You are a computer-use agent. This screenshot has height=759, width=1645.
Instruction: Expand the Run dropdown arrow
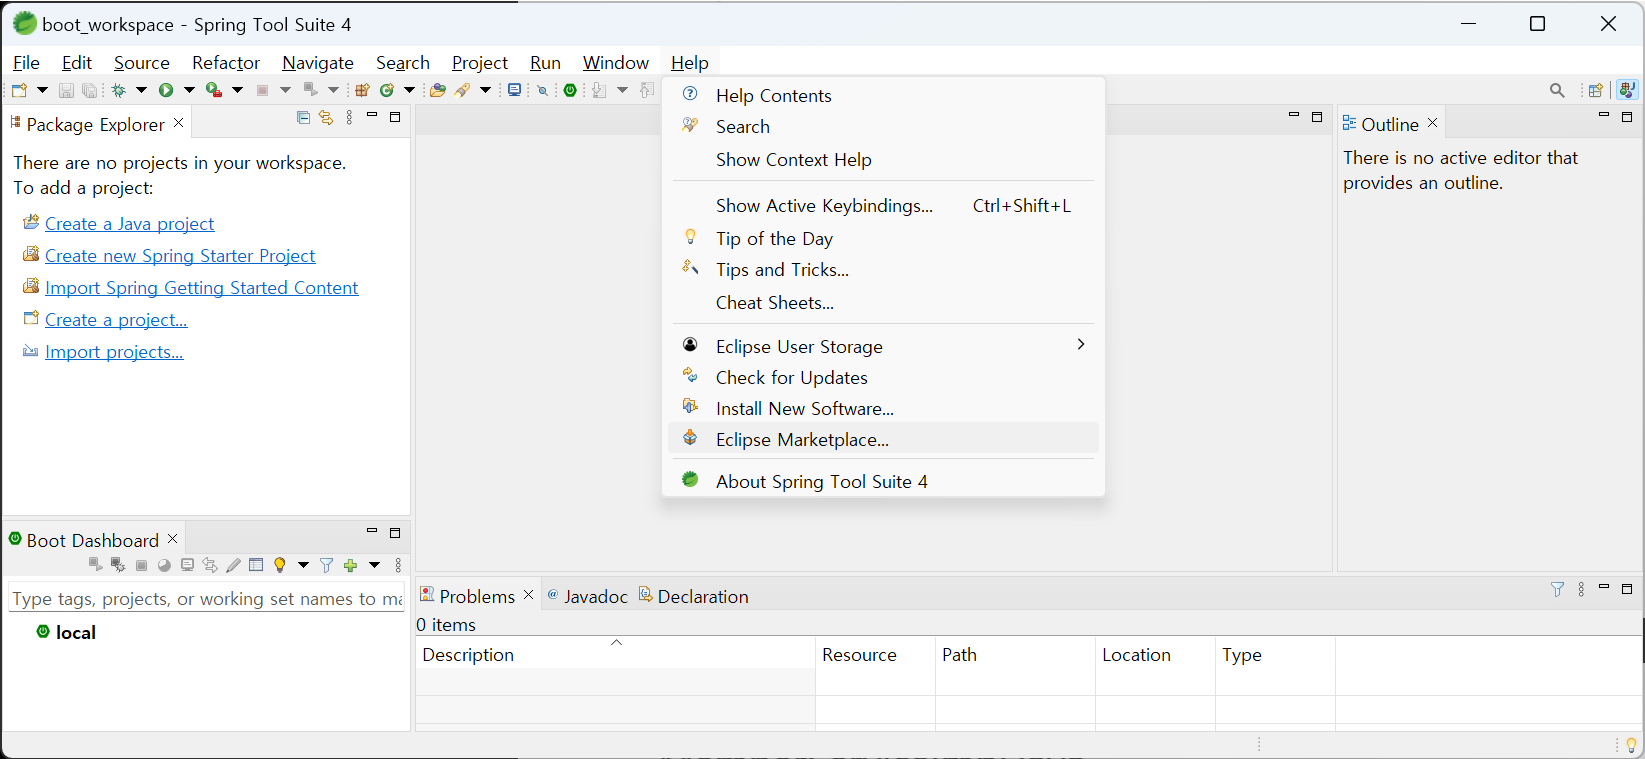(189, 90)
